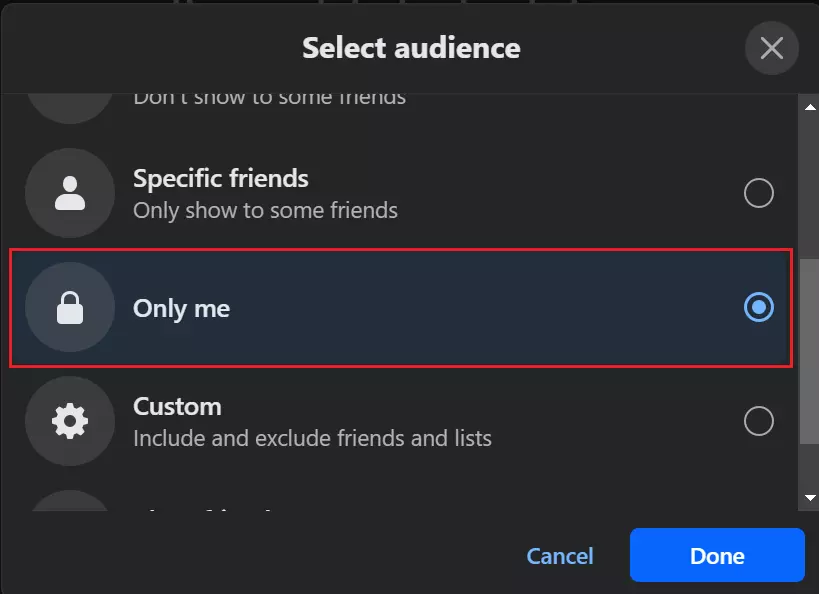
Task: Choose the Specific friends option label
Action: 221,179
